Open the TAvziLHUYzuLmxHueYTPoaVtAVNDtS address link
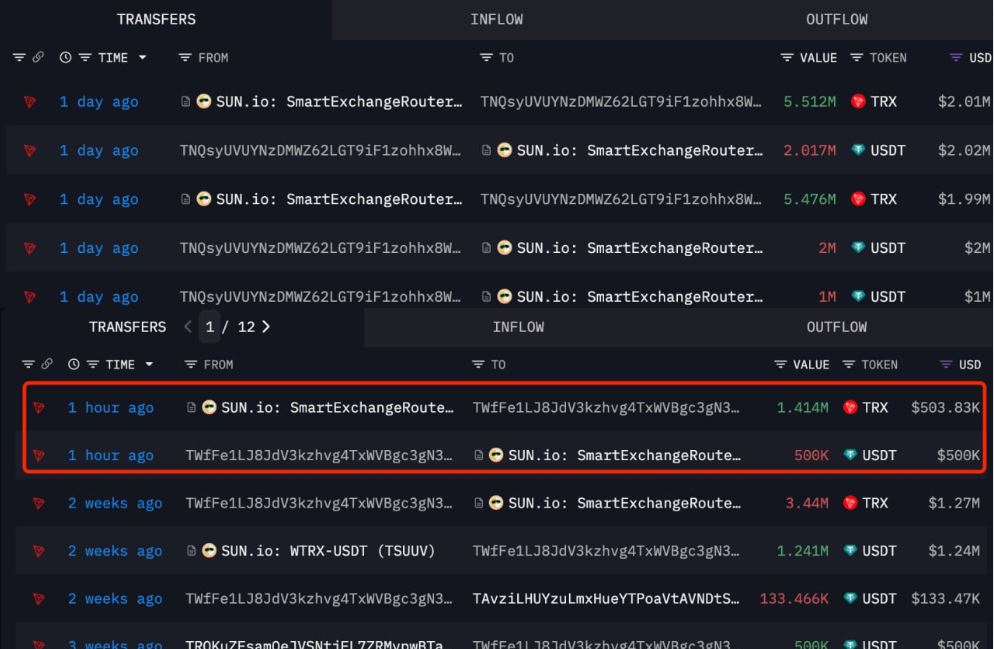The width and height of the screenshot is (994, 649). pyautogui.click(x=608, y=600)
